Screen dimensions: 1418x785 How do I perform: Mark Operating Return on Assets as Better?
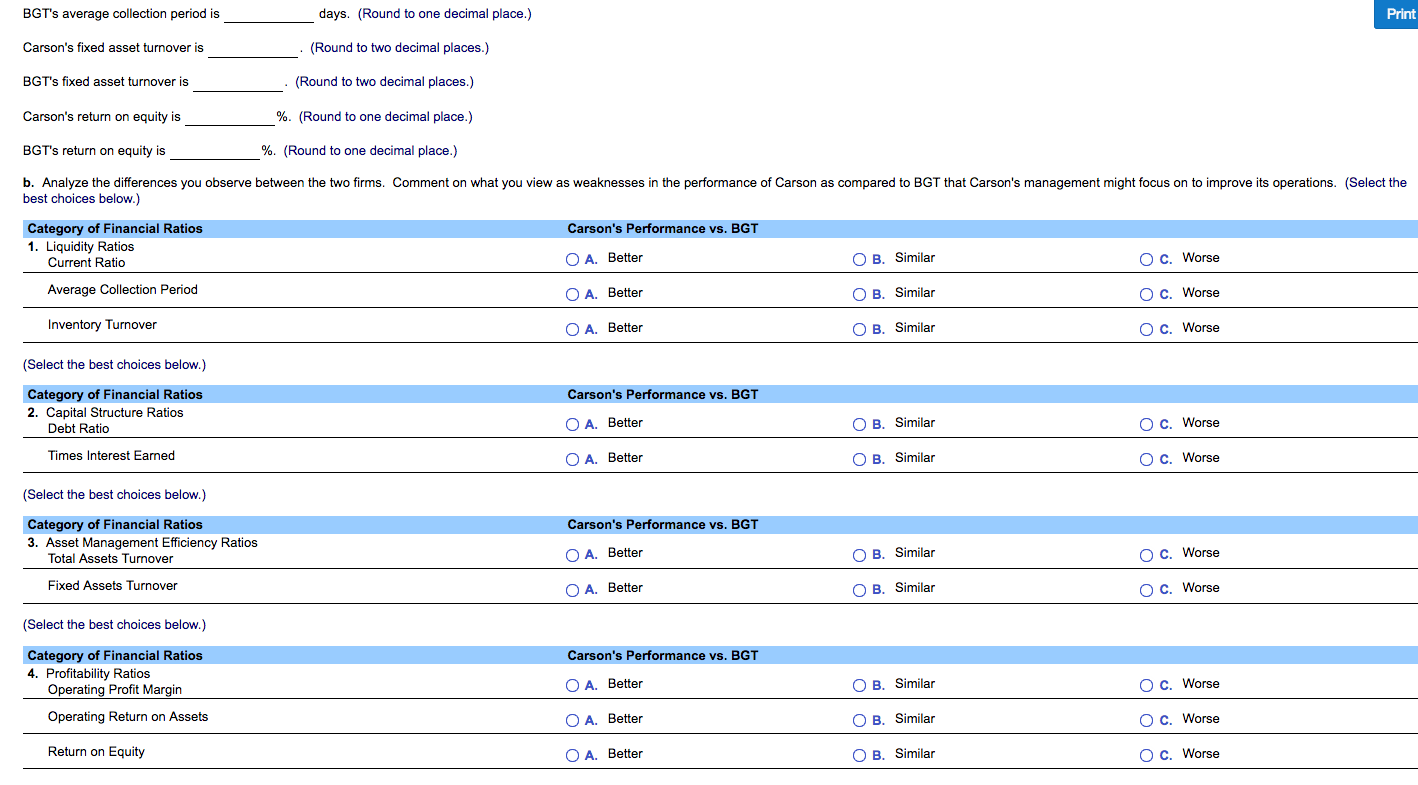click(x=572, y=720)
